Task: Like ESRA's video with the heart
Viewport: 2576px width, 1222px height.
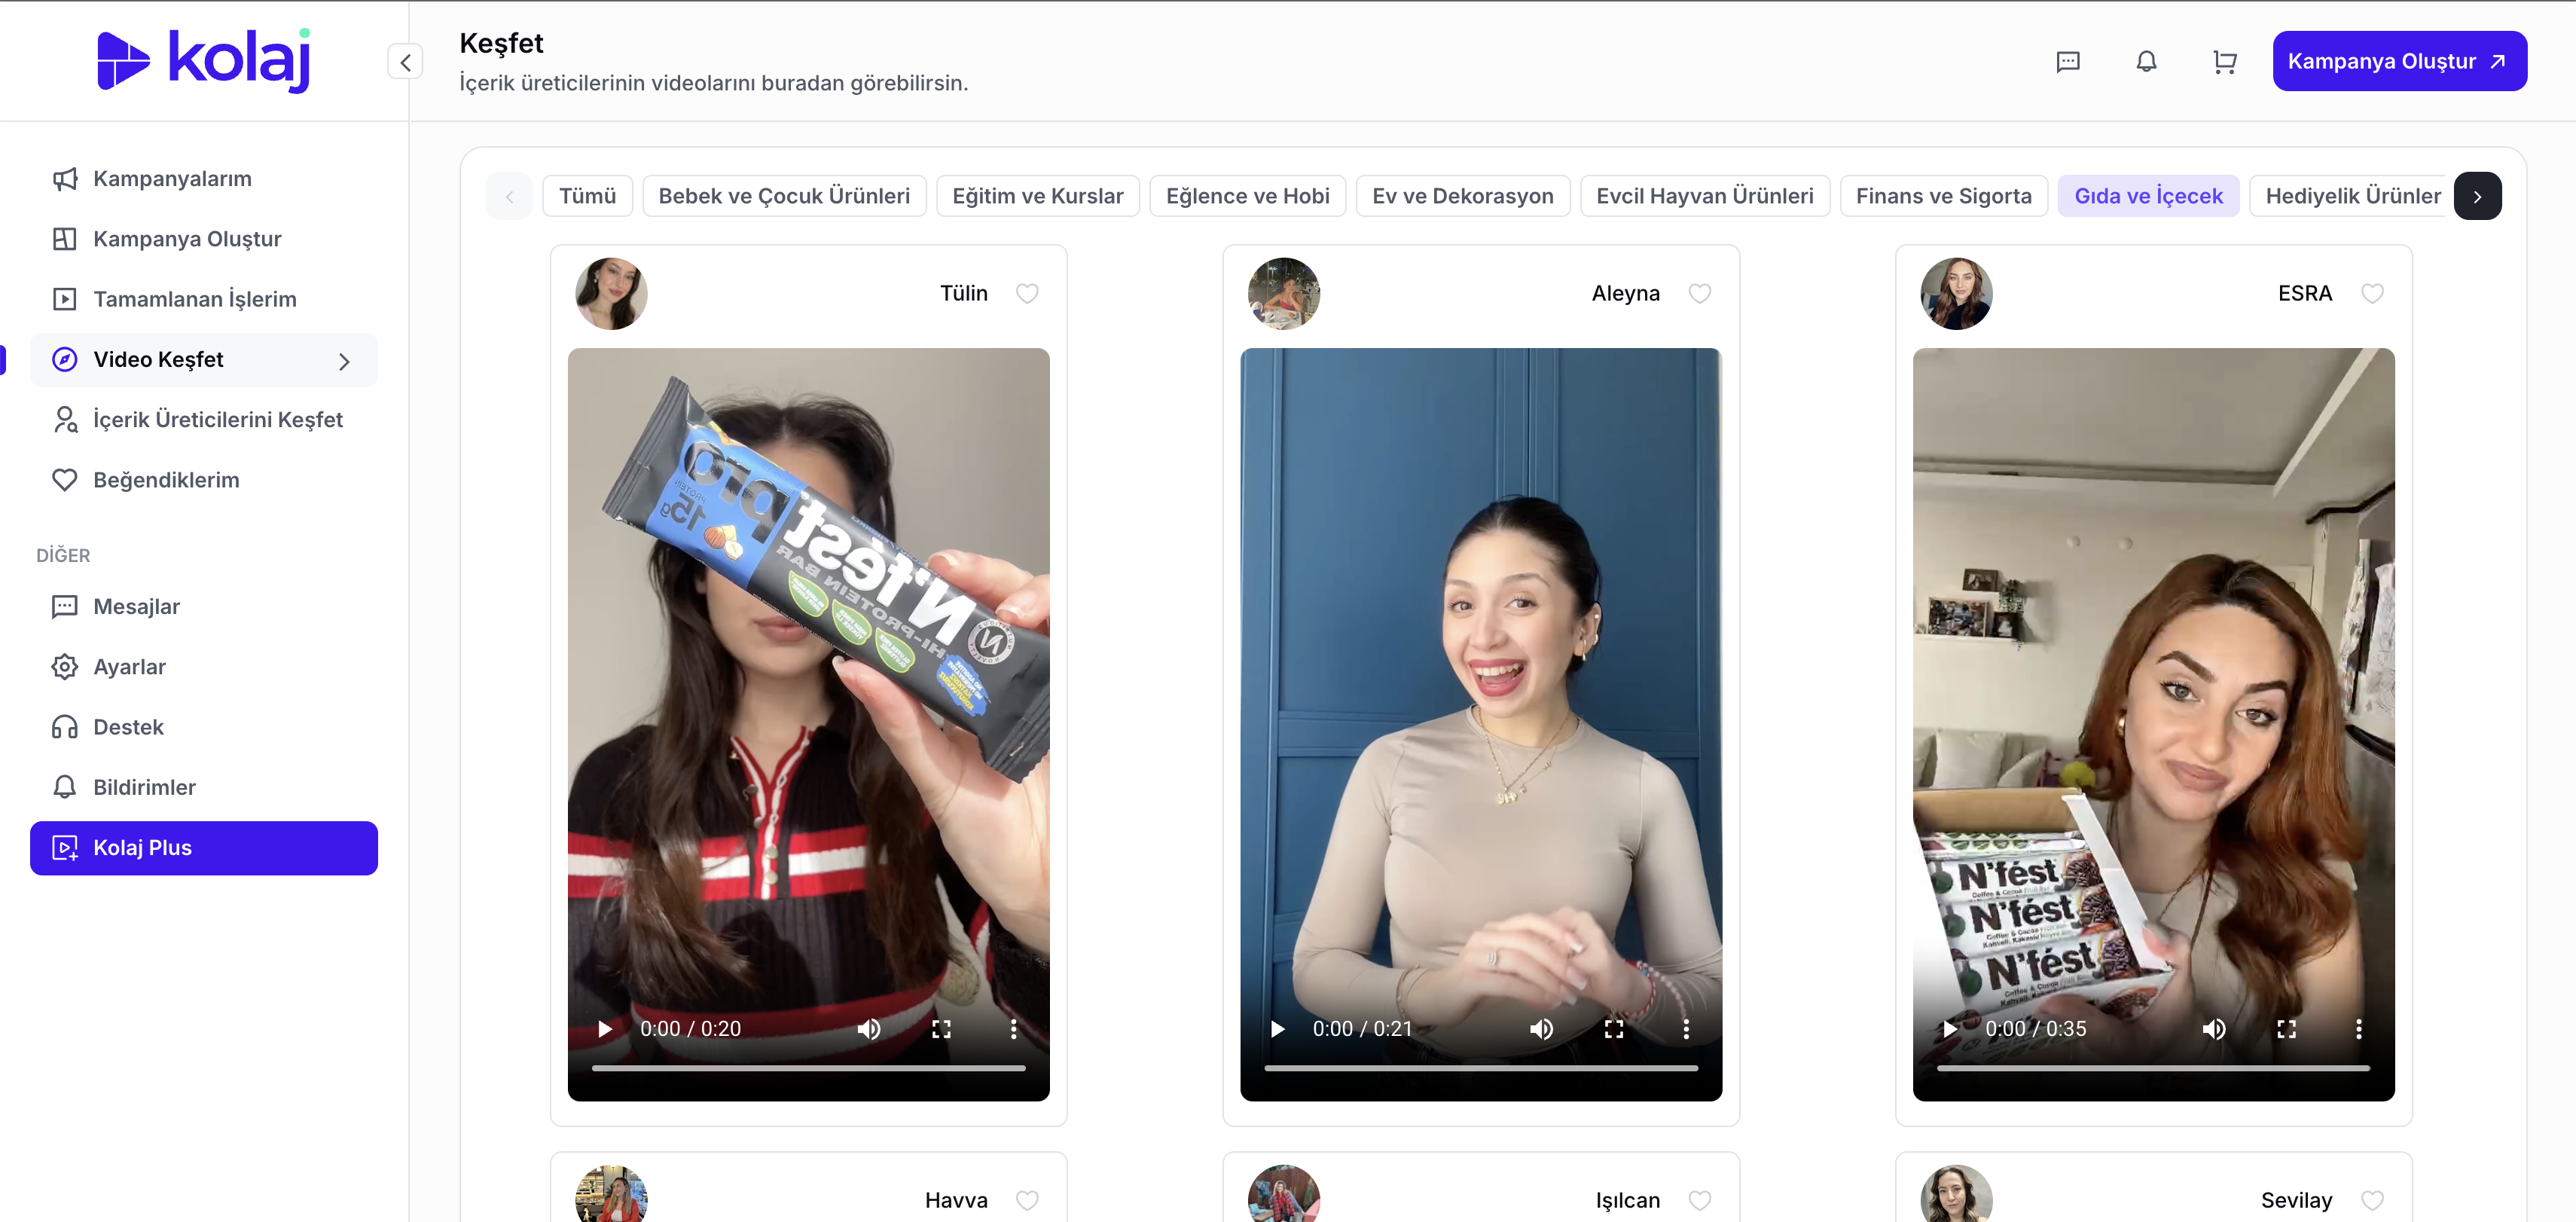Action: 2372,293
